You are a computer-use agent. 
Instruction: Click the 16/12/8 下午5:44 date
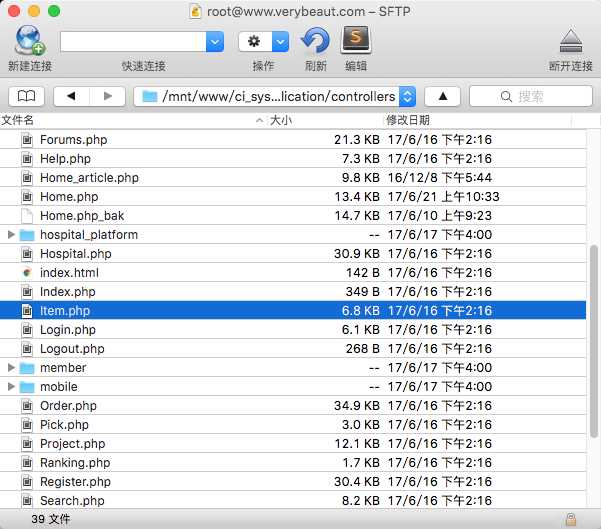[440, 177]
